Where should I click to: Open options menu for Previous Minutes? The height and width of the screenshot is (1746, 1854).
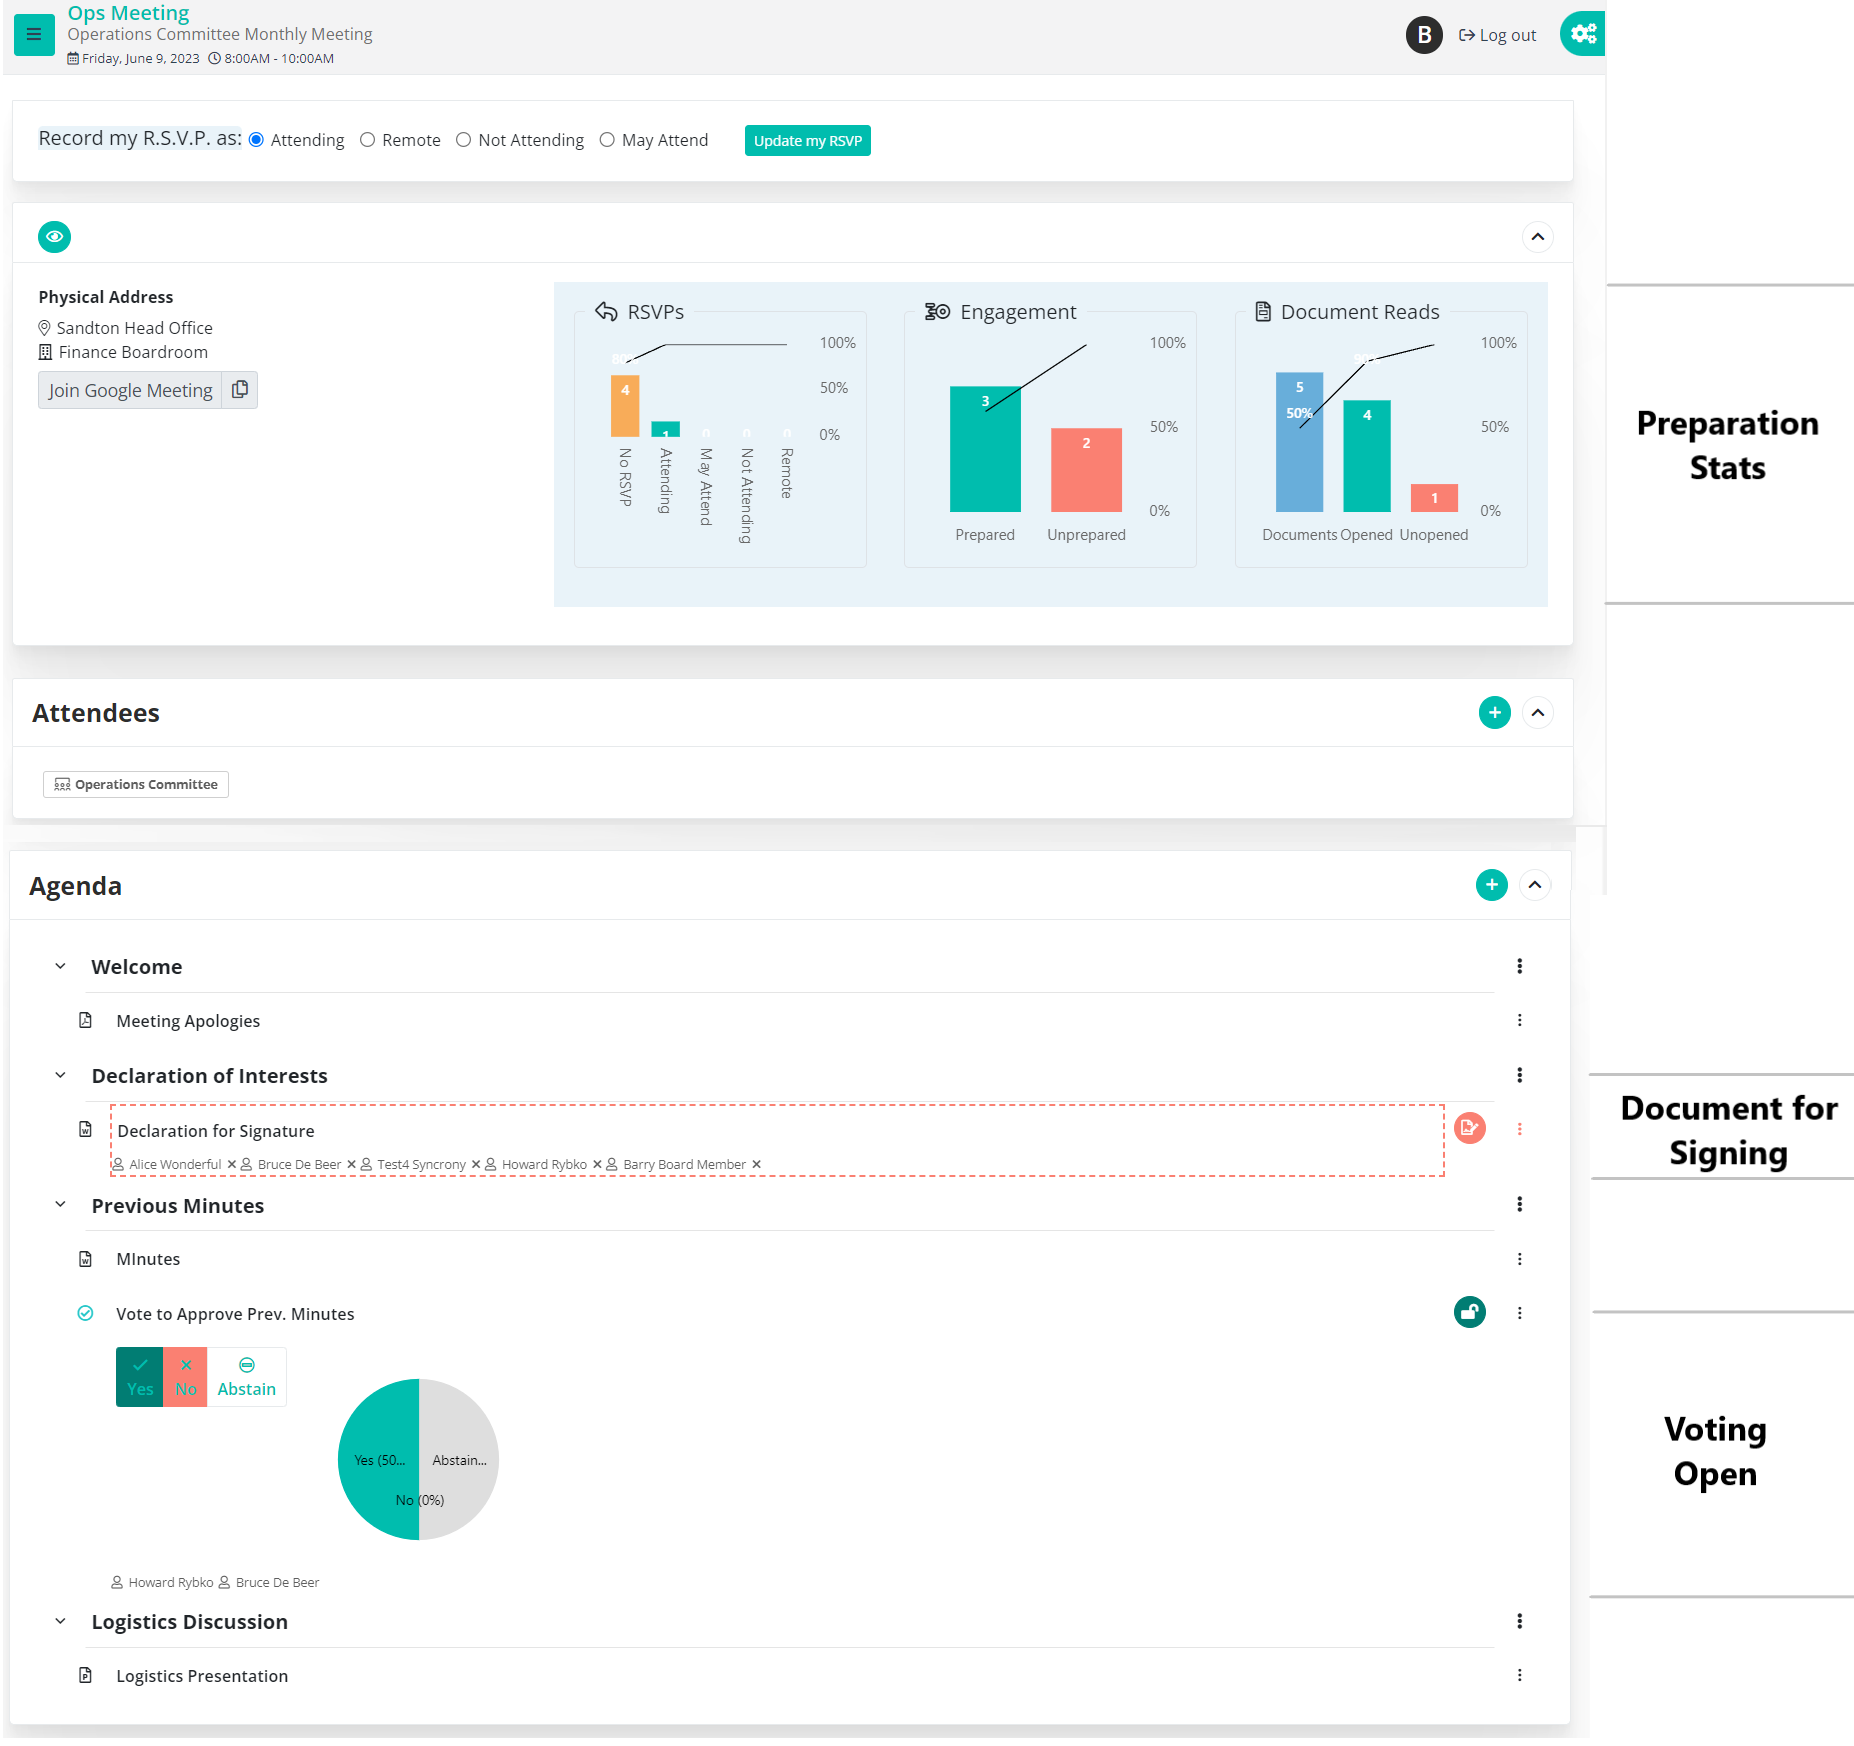(x=1520, y=1205)
